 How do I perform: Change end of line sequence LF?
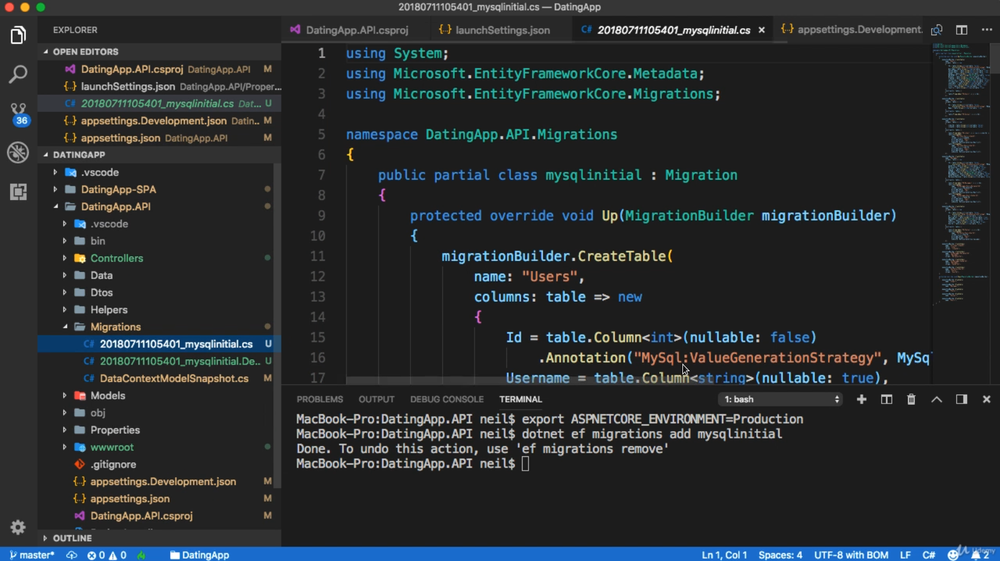(905, 555)
